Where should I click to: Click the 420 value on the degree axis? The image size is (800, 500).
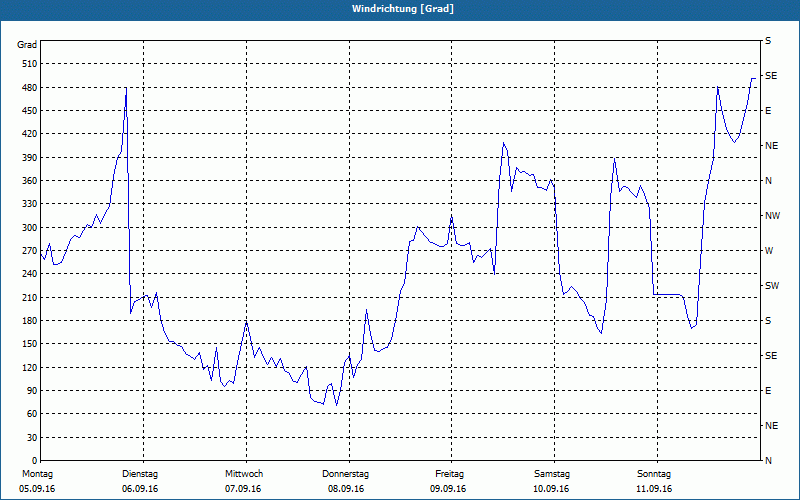point(30,134)
